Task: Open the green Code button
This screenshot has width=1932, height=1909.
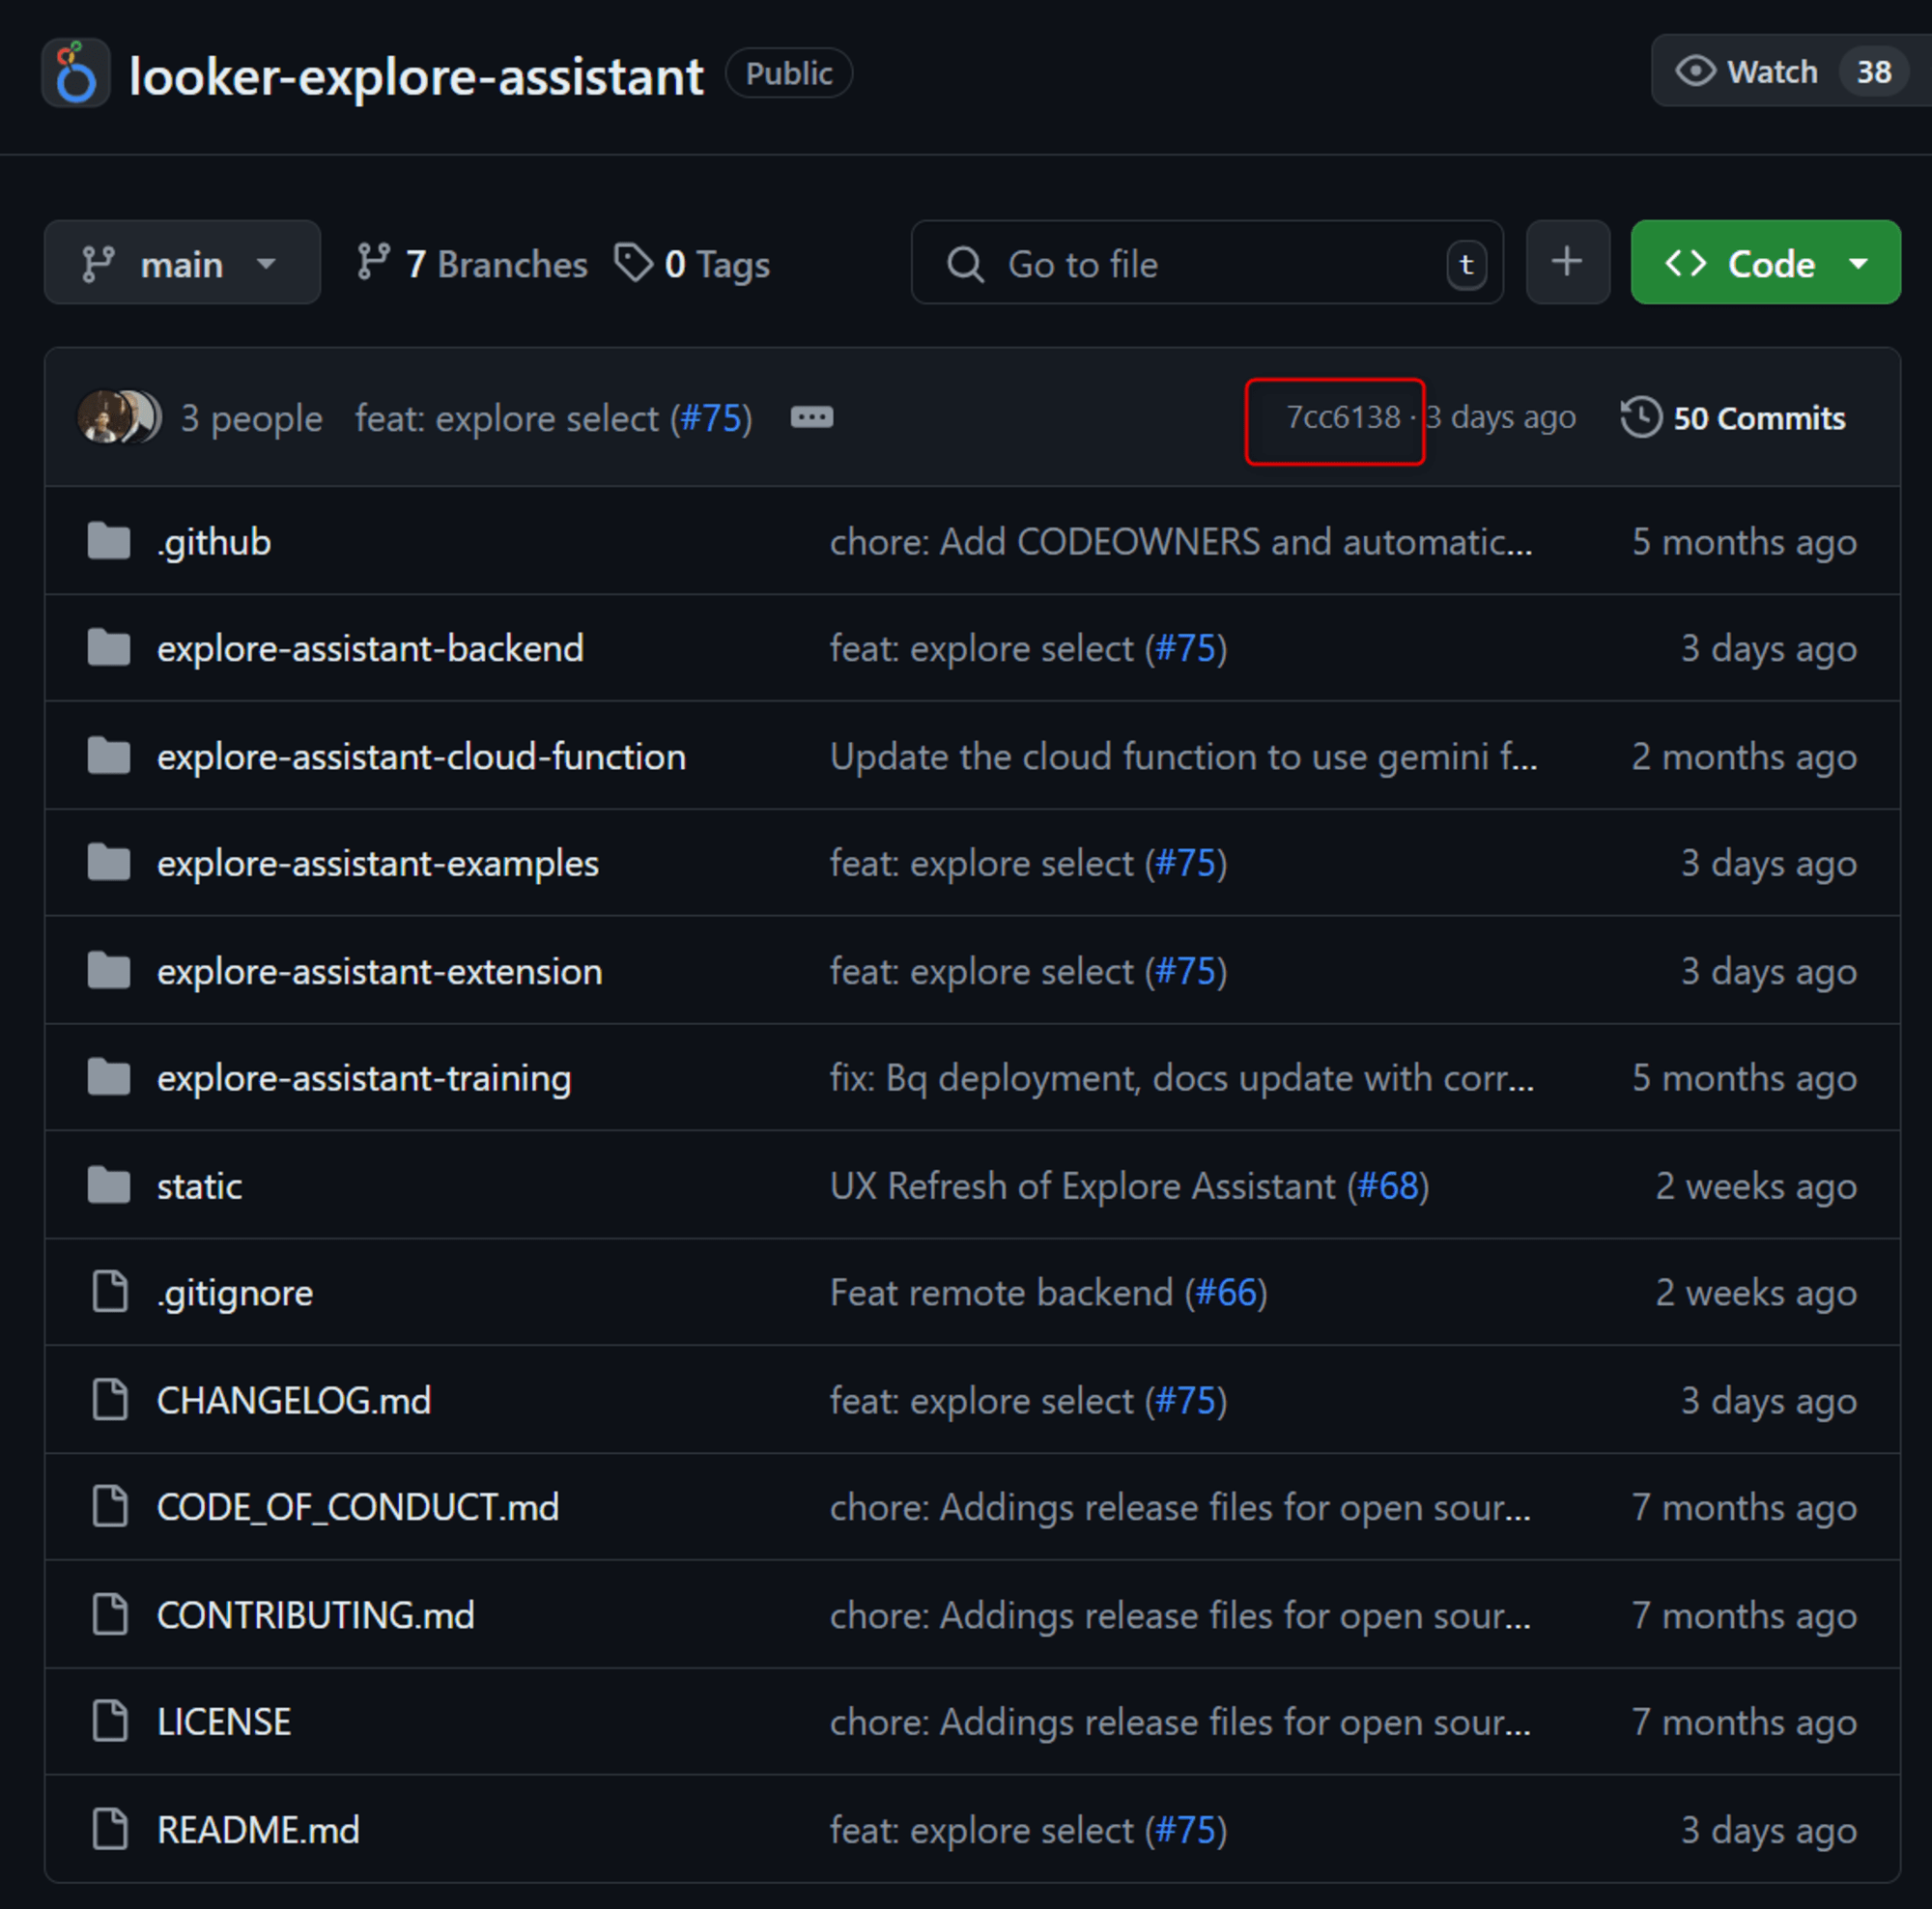Action: pos(1765,263)
